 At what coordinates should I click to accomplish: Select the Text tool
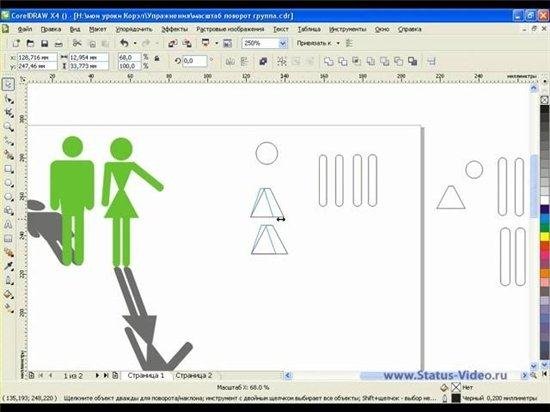8,224
